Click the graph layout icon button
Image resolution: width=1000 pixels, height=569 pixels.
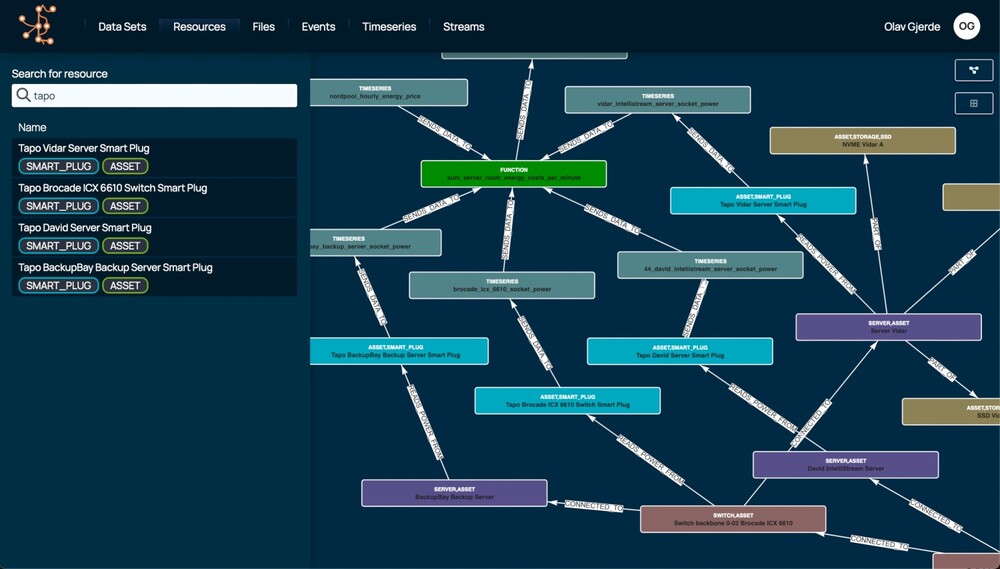973,70
